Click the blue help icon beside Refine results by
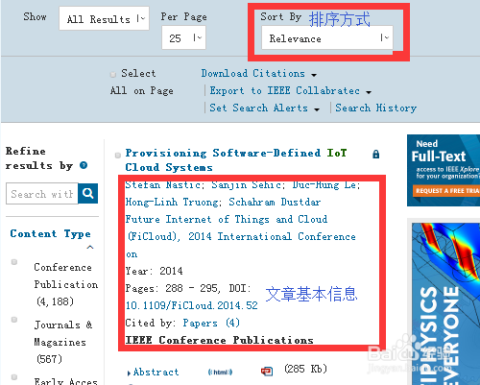 tap(84, 165)
